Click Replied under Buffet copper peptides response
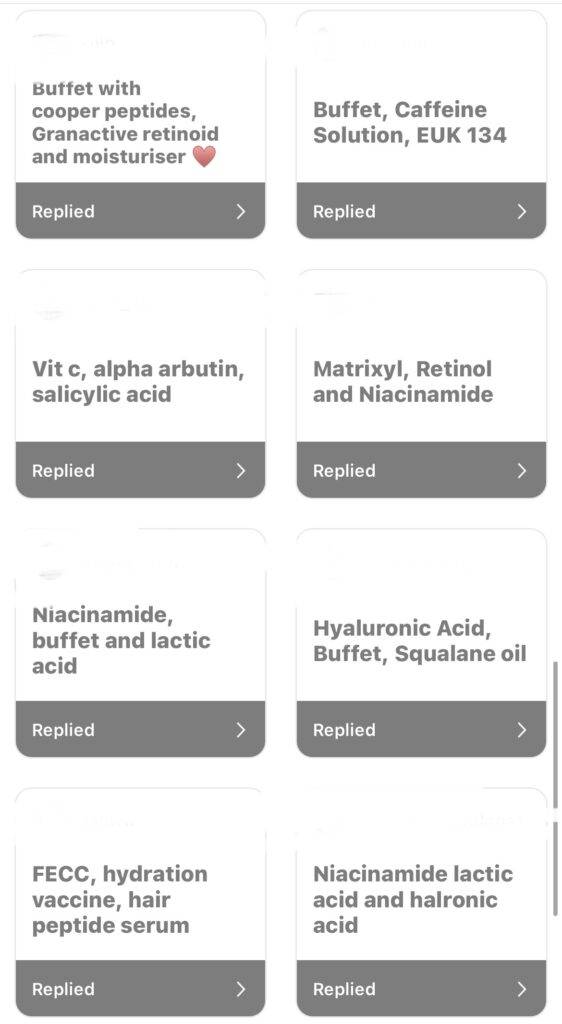The height and width of the screenshot is (1024, 562). coord(63,212)
